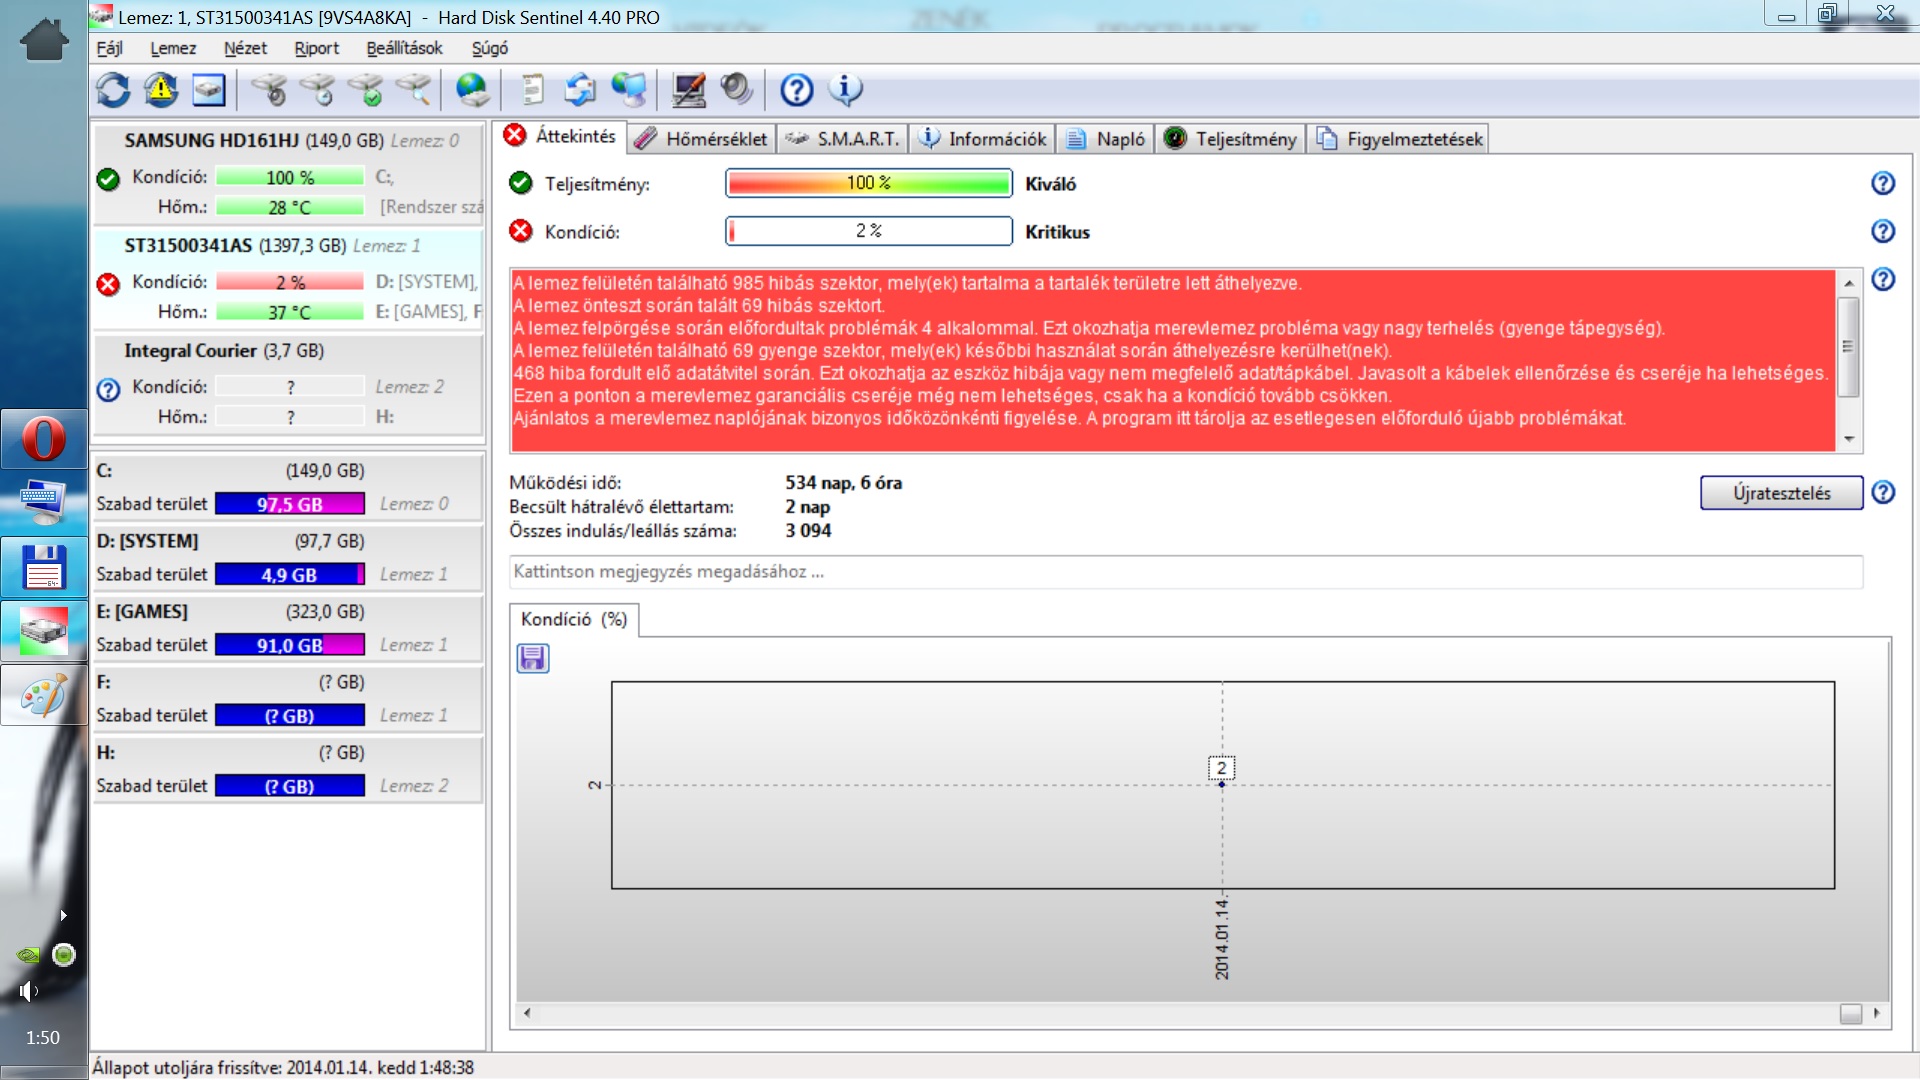The width and height of the screenshot is (1920, 1080).
Task: Click the disk with magnifier surface test icon
Action: point(414,90)
